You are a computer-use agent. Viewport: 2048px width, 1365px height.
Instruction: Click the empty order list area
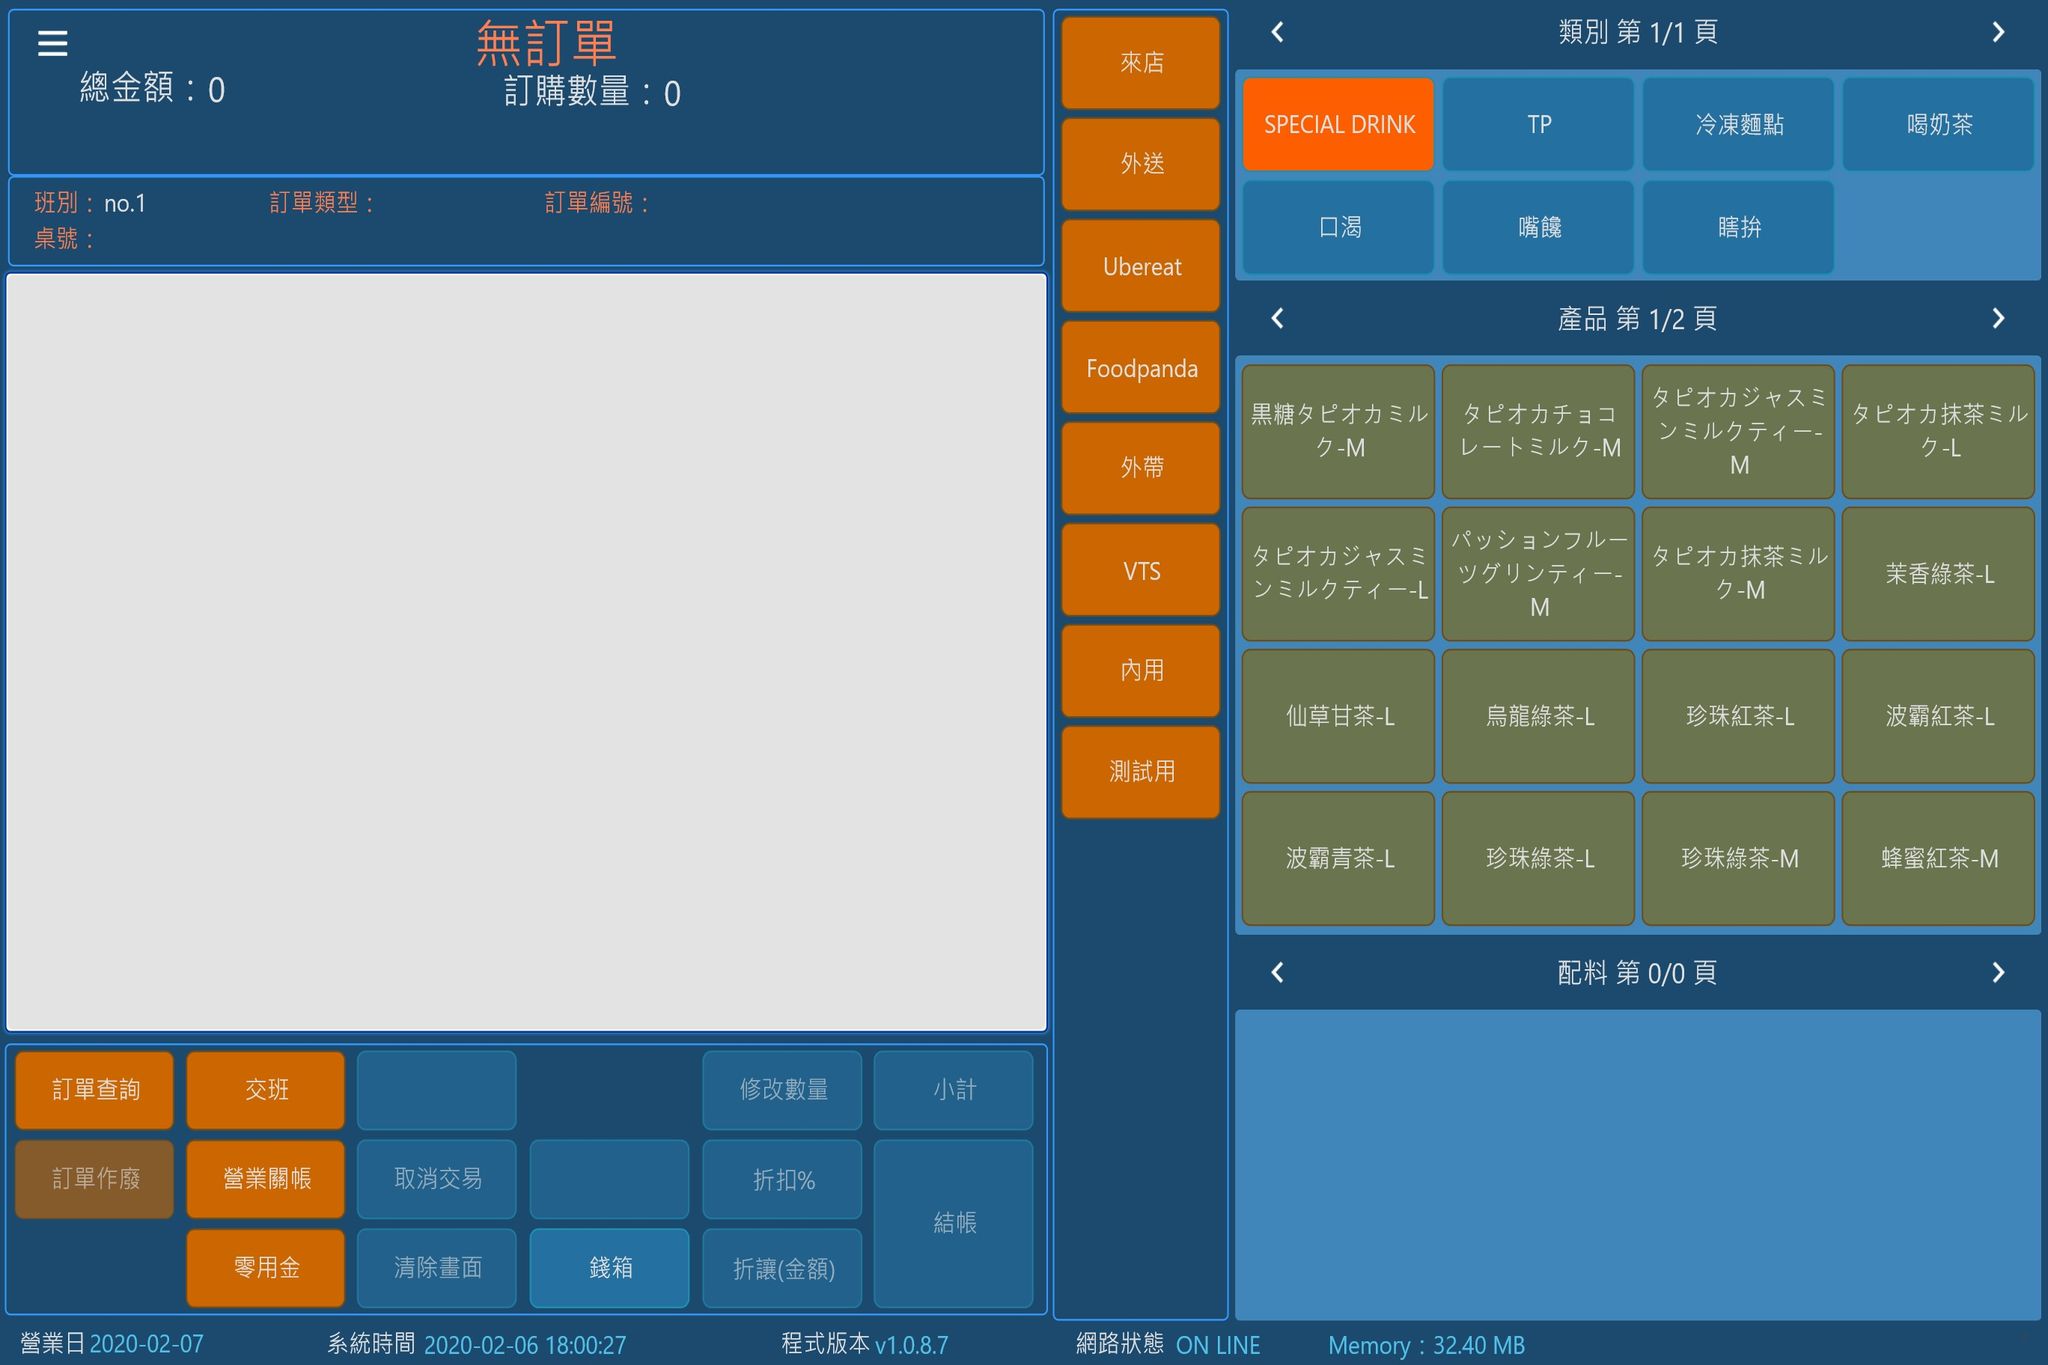pyautogui.click(x=524, y=650)
